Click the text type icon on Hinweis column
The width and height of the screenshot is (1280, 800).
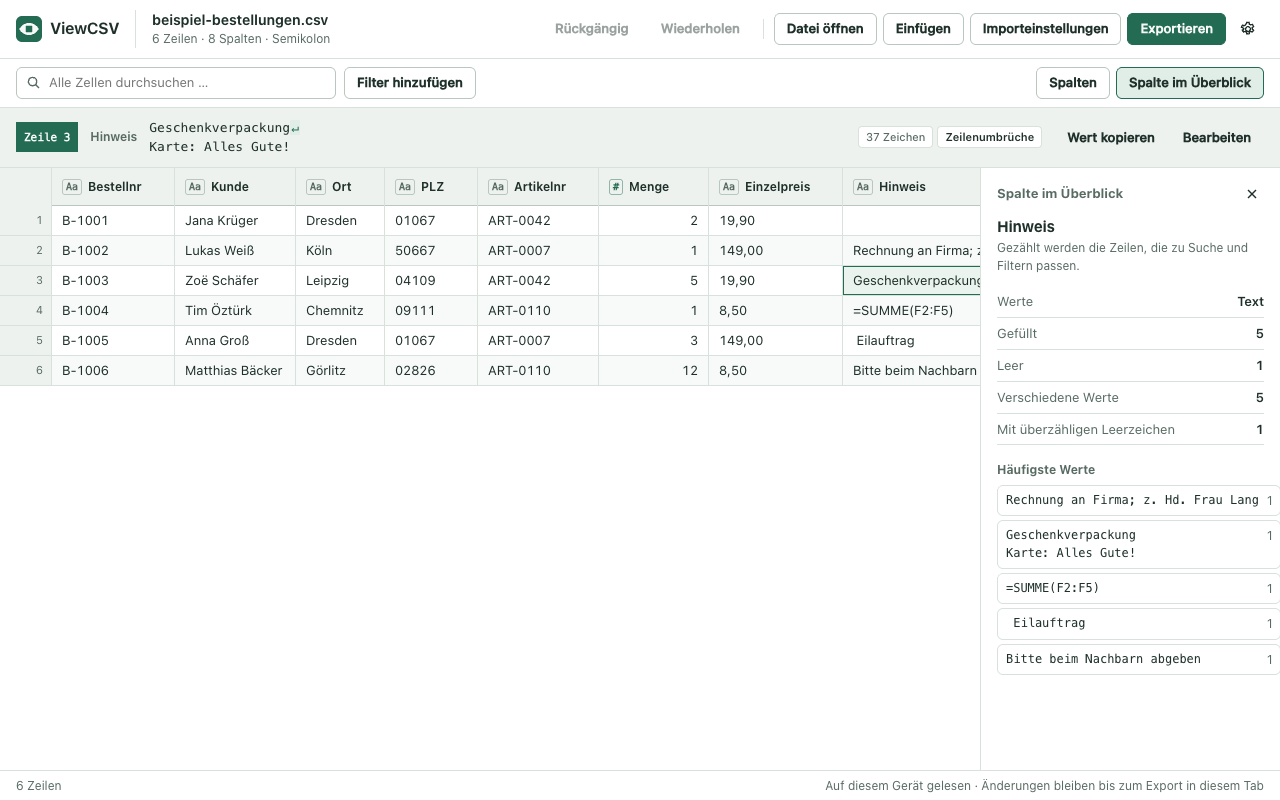click(863, 187)
